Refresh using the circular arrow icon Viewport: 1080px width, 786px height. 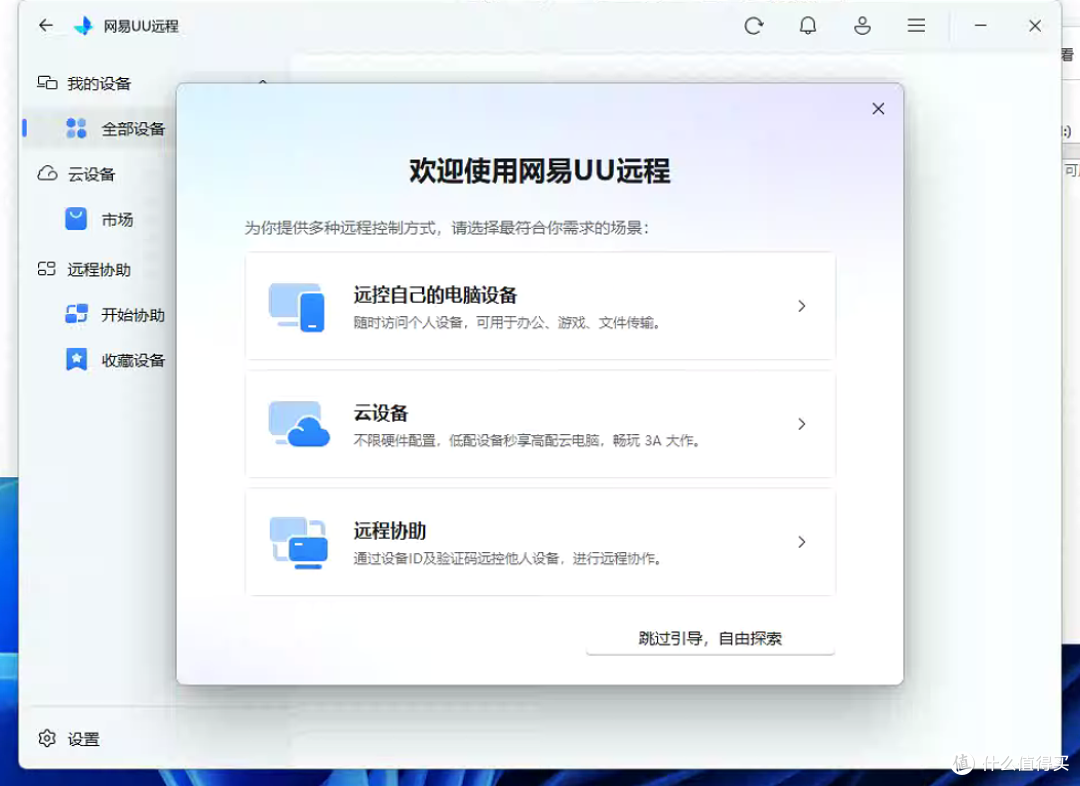754,26
